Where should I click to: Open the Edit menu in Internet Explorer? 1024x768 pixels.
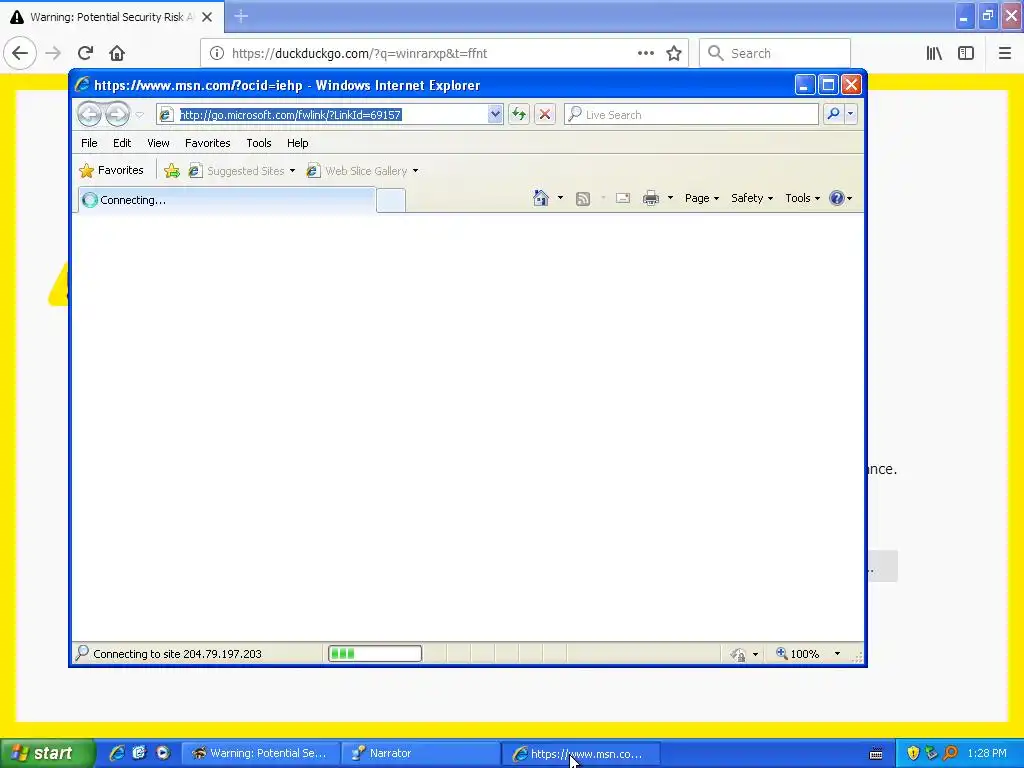tap(122, 143)
